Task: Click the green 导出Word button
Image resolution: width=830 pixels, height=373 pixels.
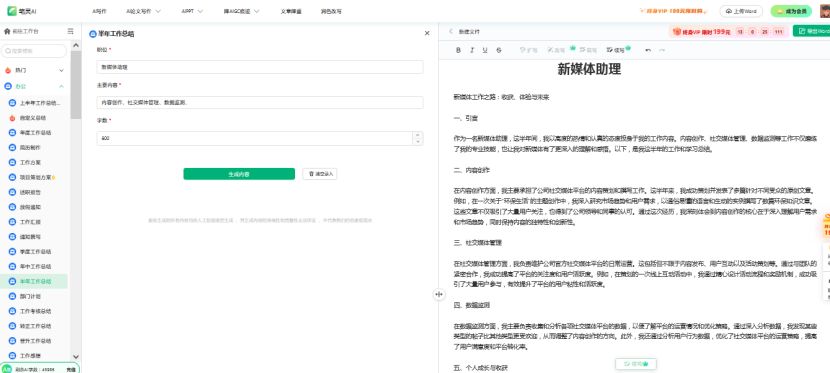Action: pyautogui.click(x=811, y=31)
